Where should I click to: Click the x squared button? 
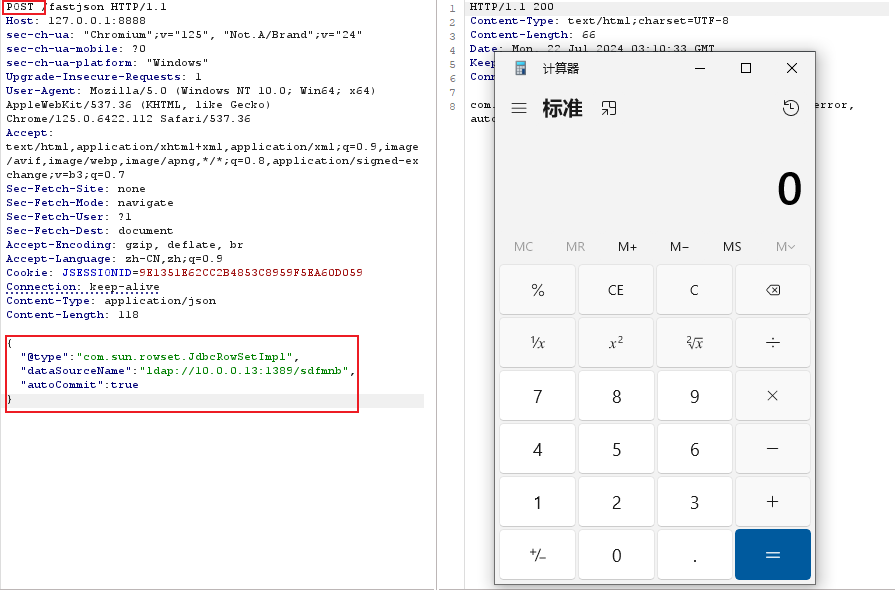[x=616, y=342]
